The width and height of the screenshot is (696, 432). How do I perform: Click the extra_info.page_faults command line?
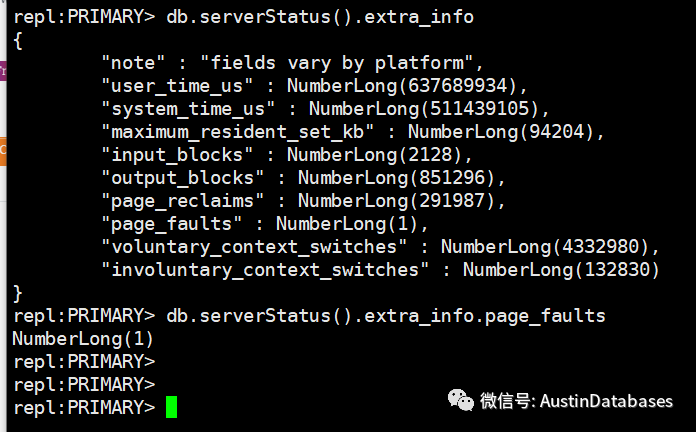tap(386, 316)
